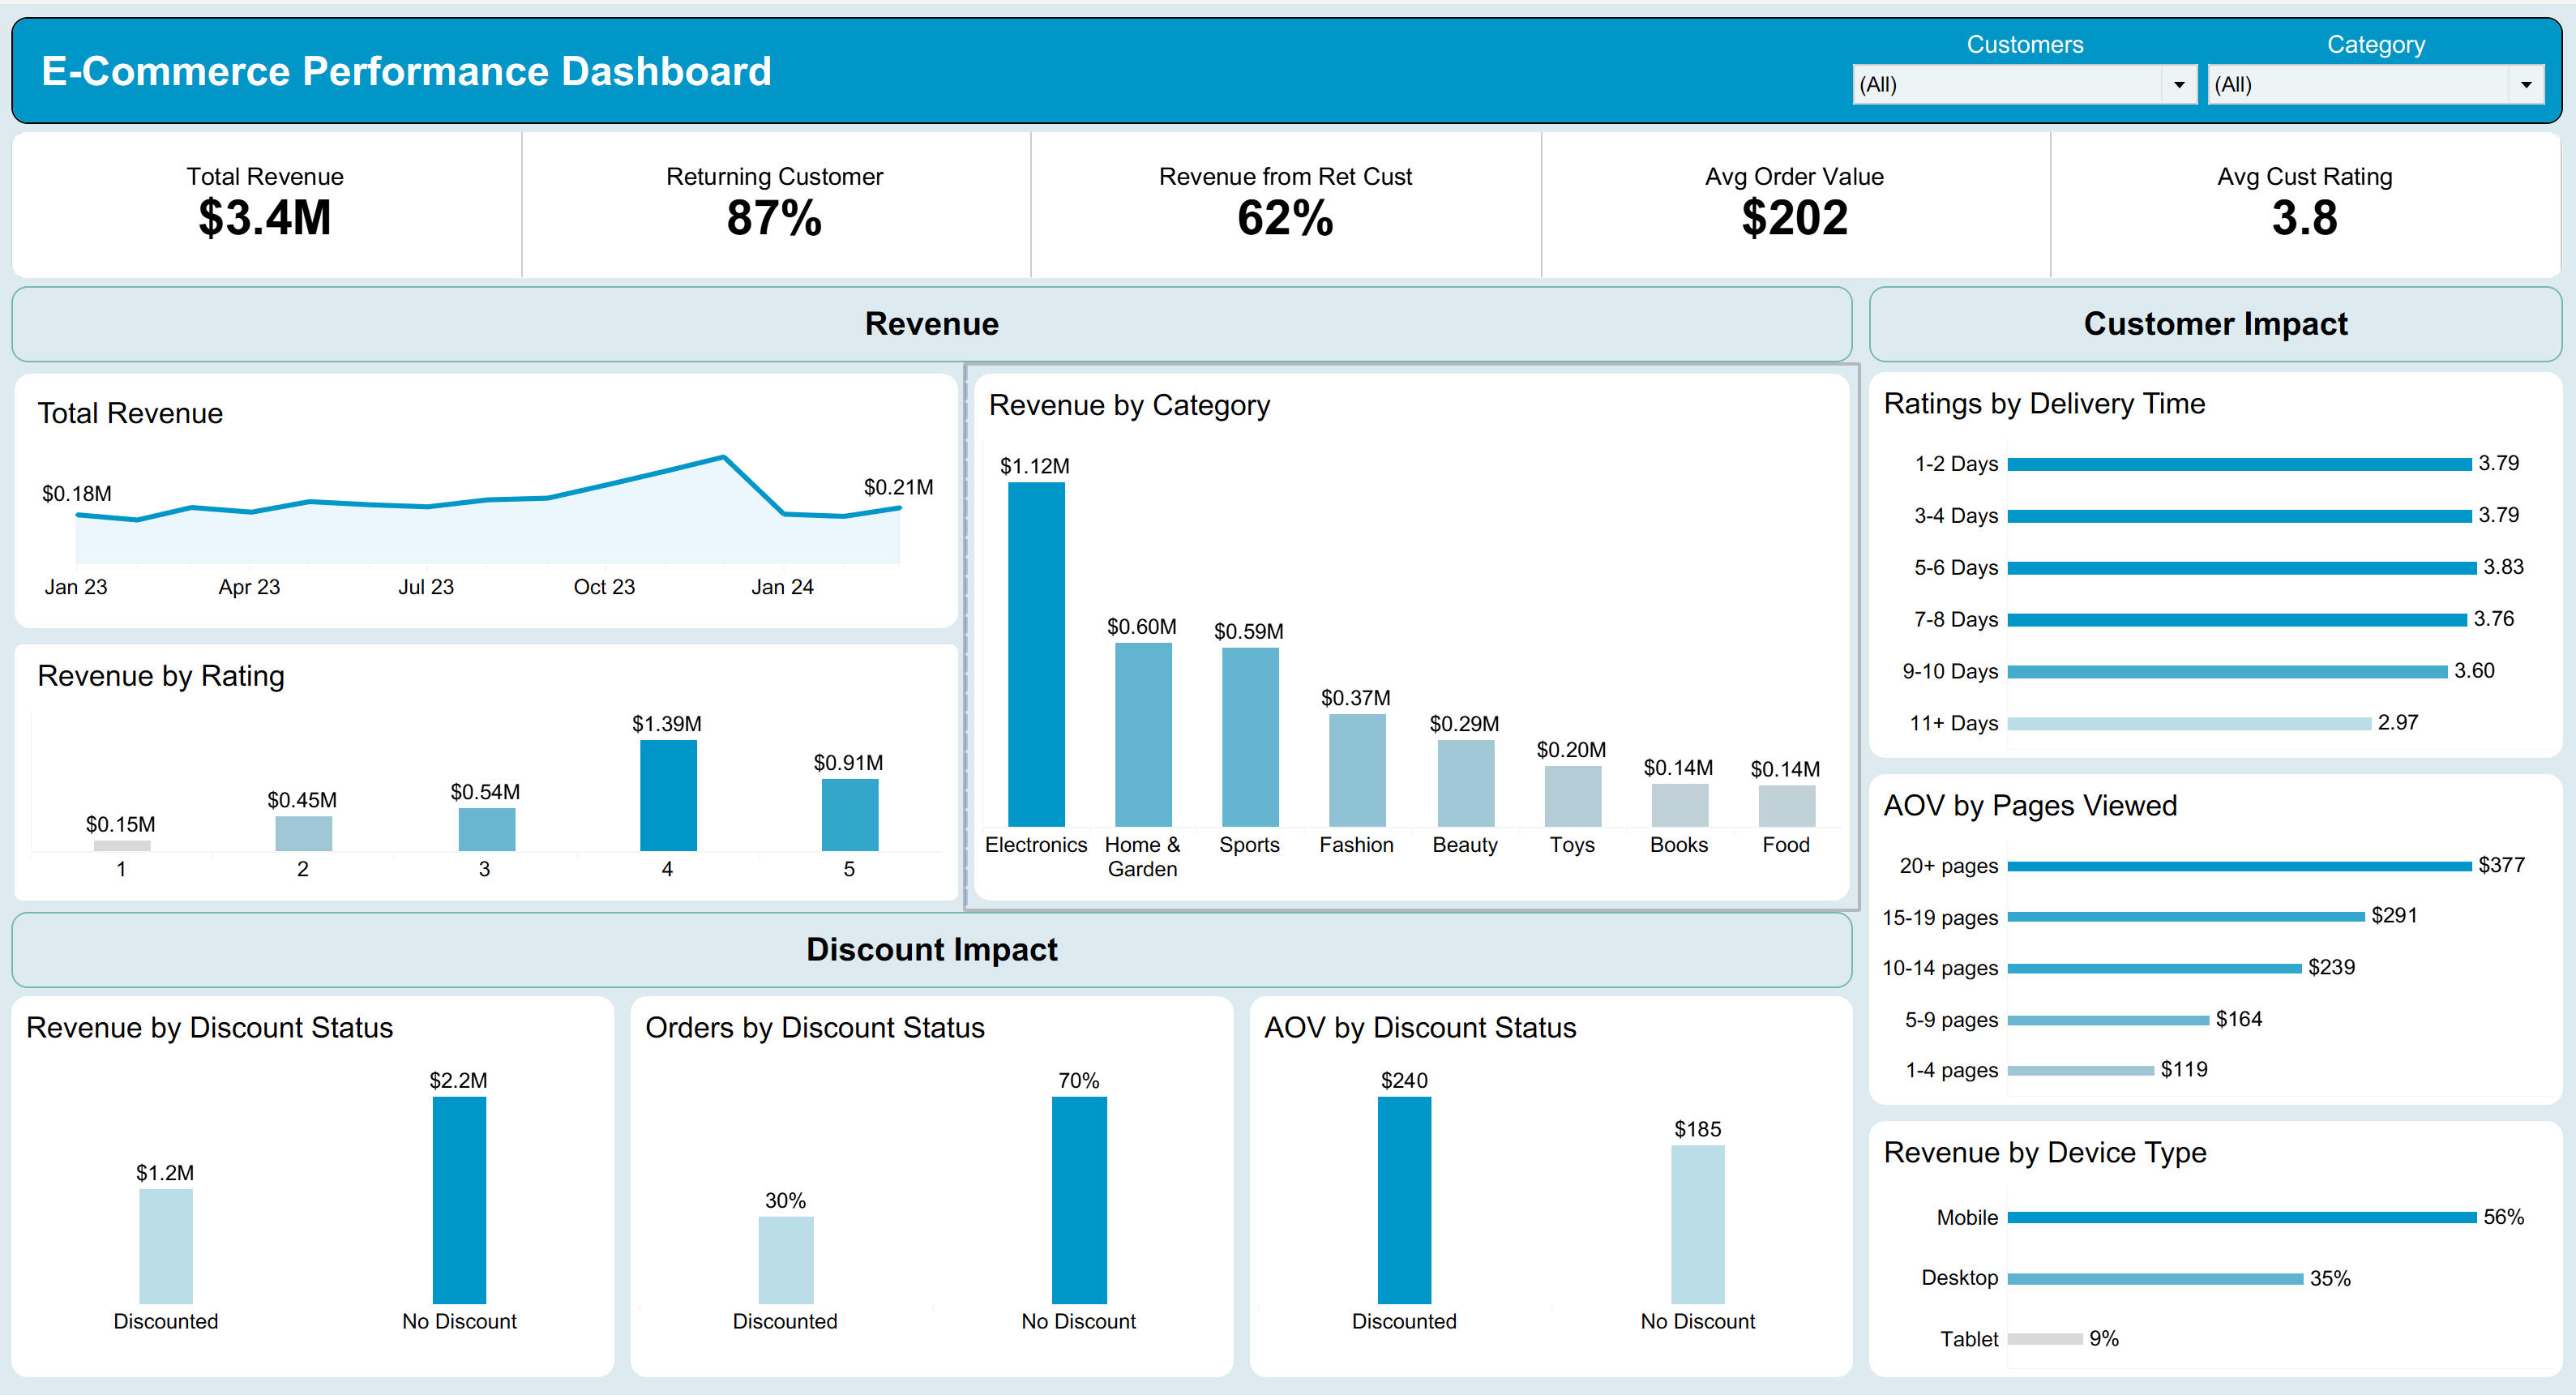Select the Electronics bar in Revenue by Category
Screen dimensions: 2576x1395
tap(1036, 654)
